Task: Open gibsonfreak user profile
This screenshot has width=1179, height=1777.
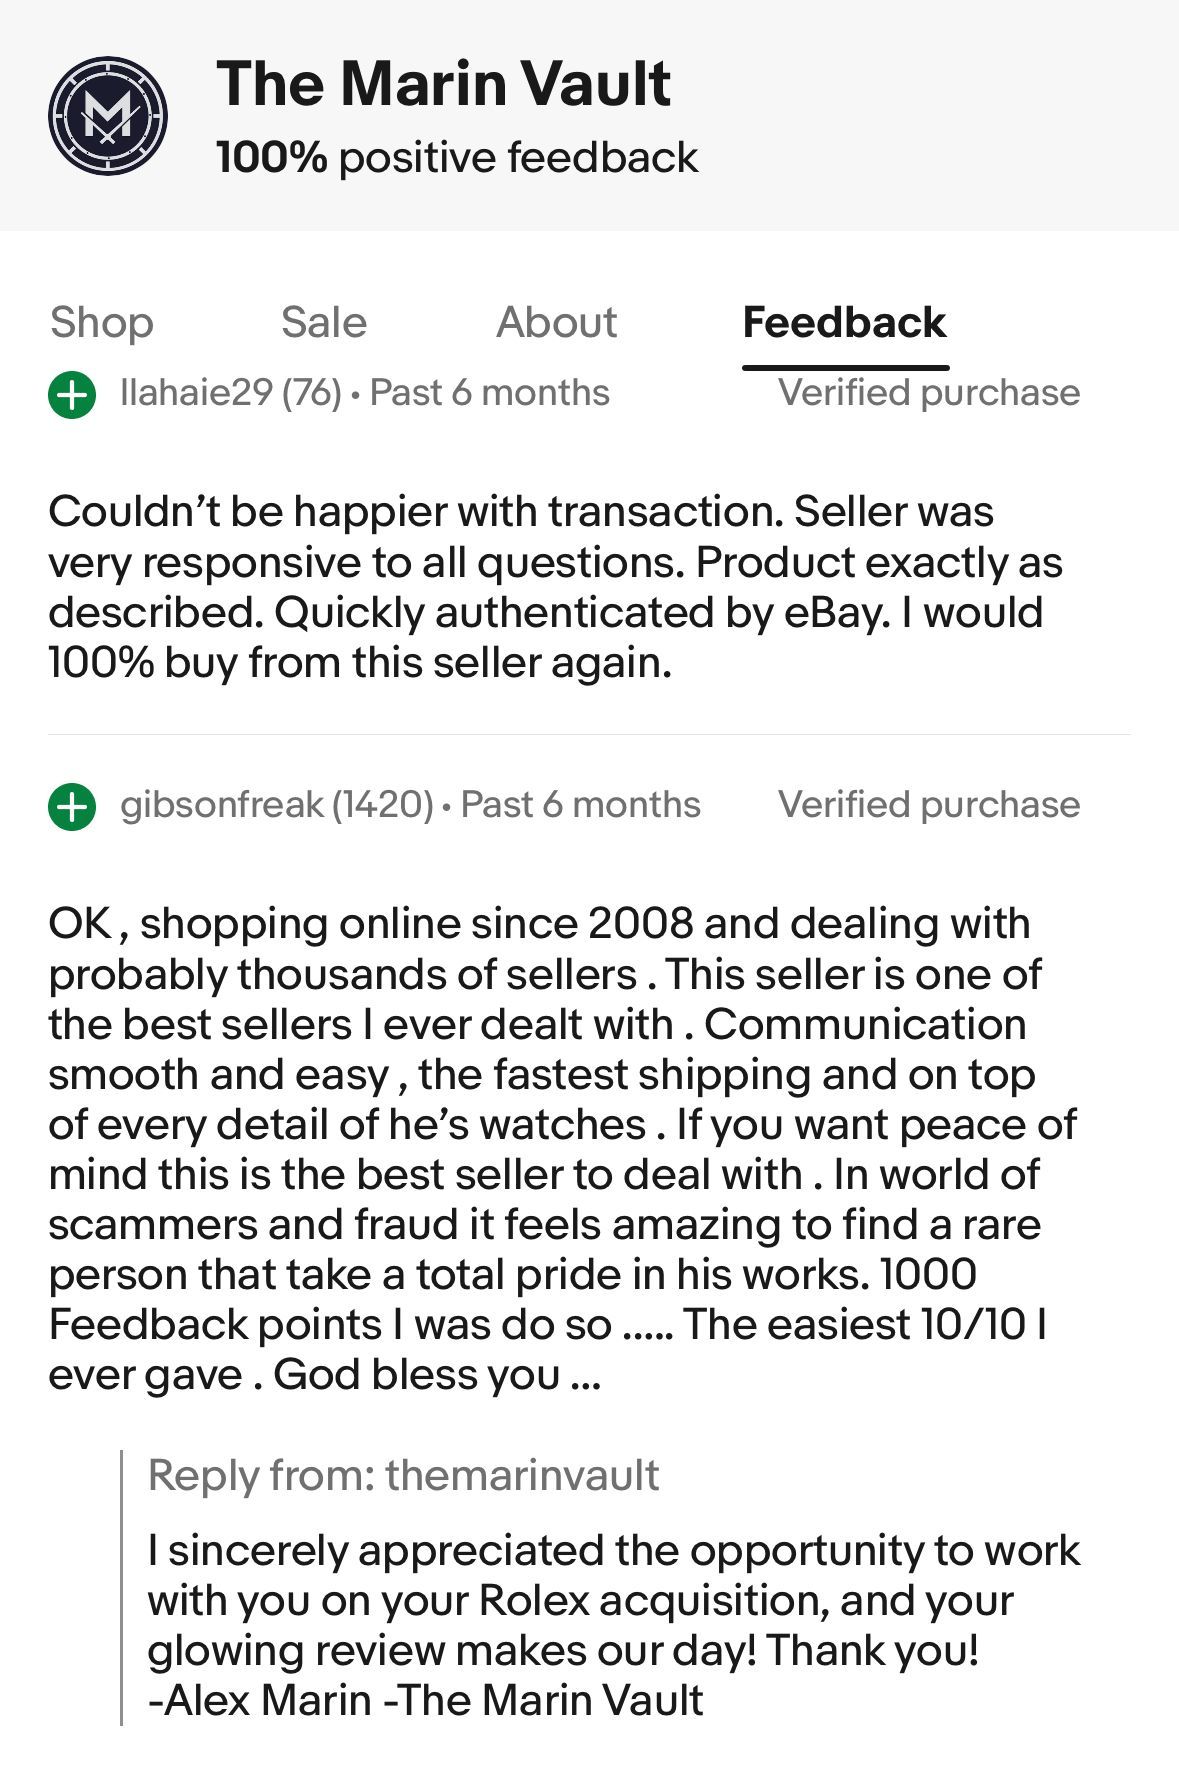Action: click(221, 805)
